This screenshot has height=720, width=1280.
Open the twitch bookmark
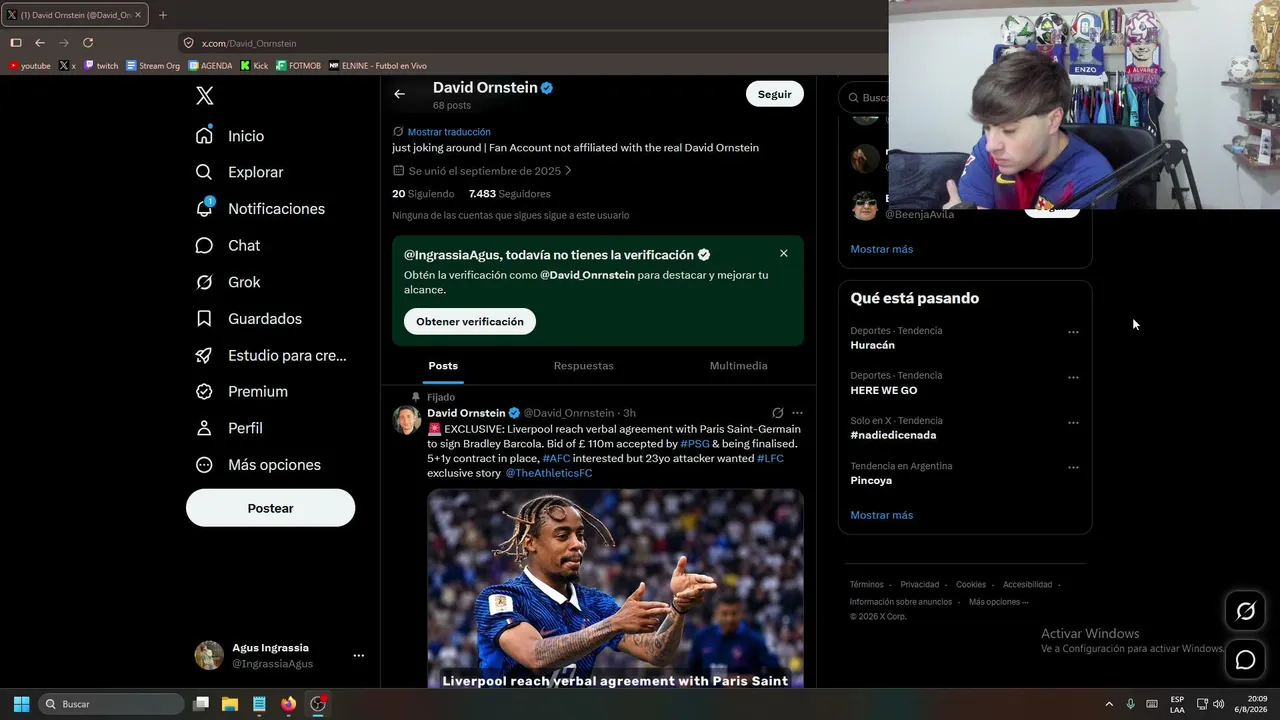pos(101,66)
